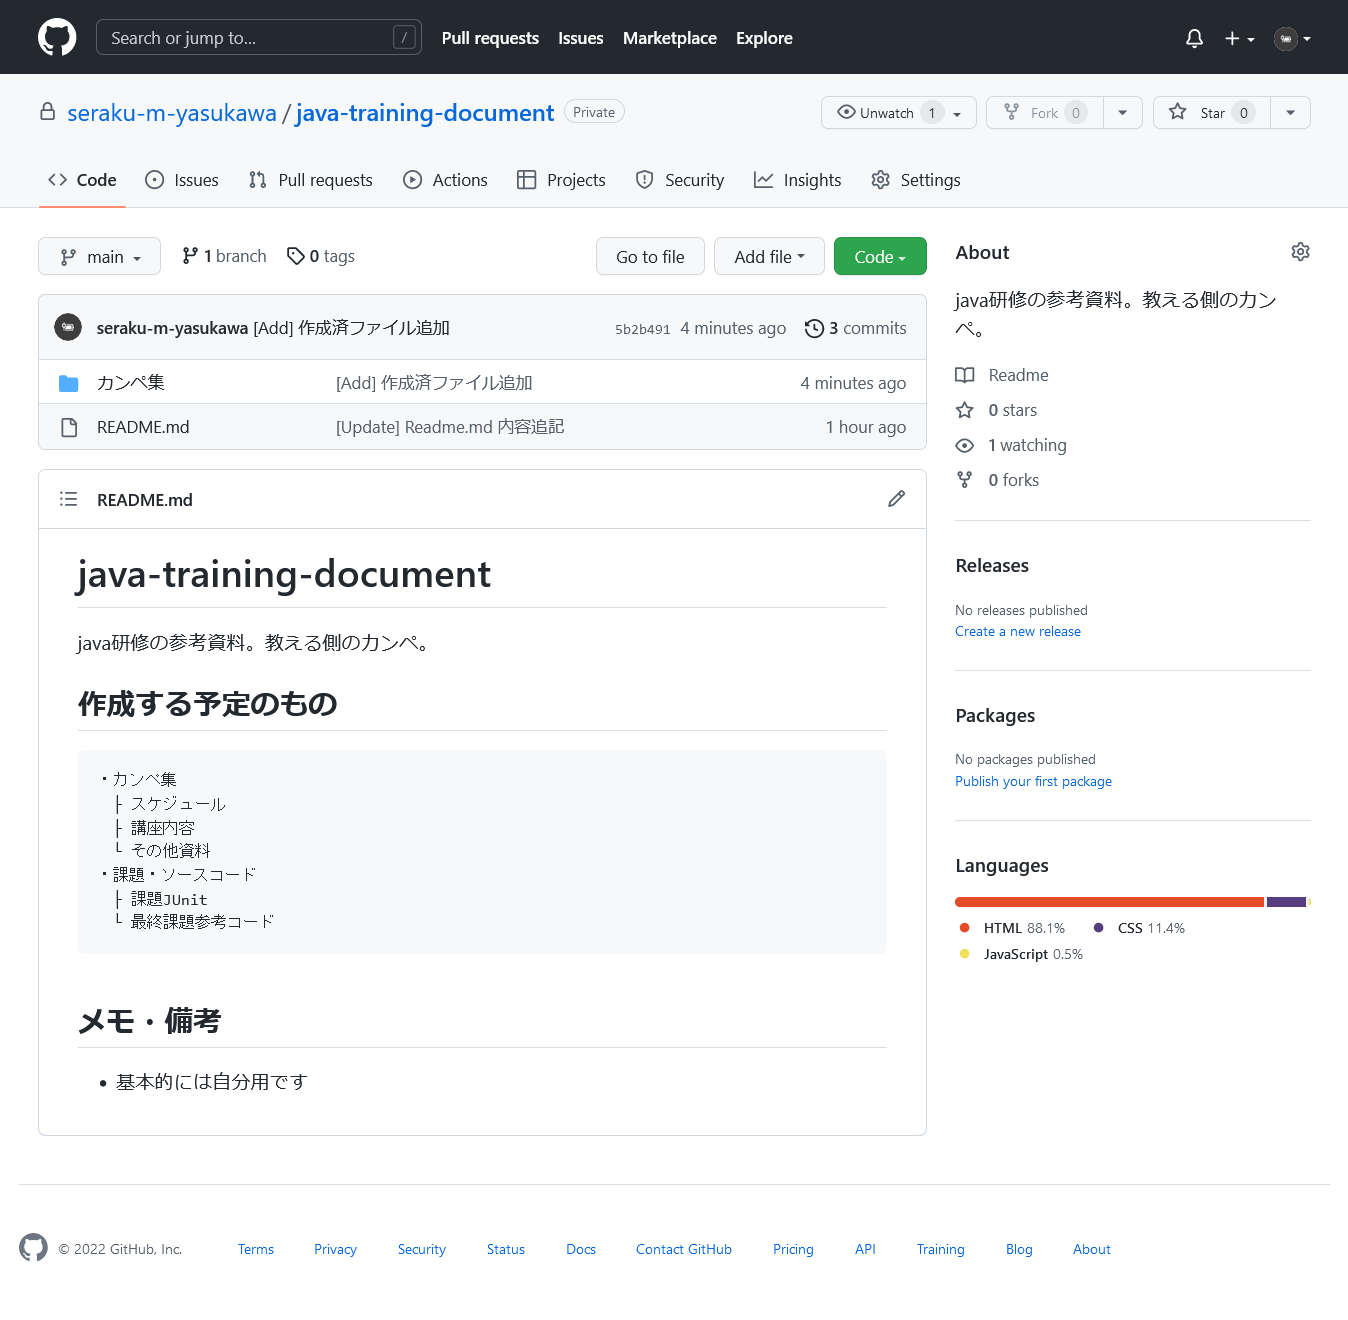
Task: Open Explore in top navigation
Action: [764, 38]
